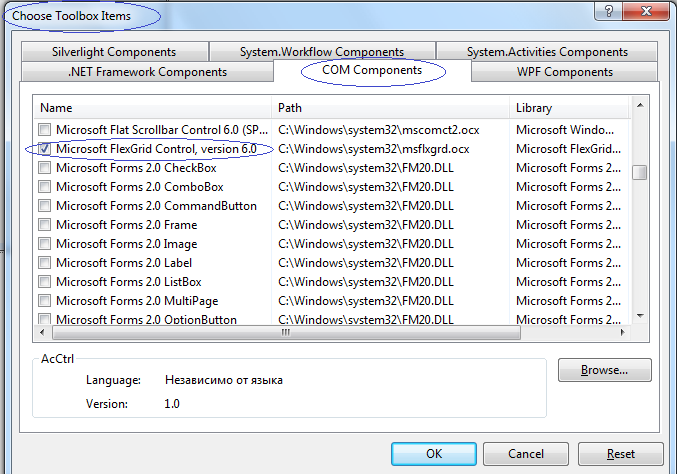The height and width of the screenshot is (474, 677).
Task: Sort the list by the Library column
Action: pos(569,107)
